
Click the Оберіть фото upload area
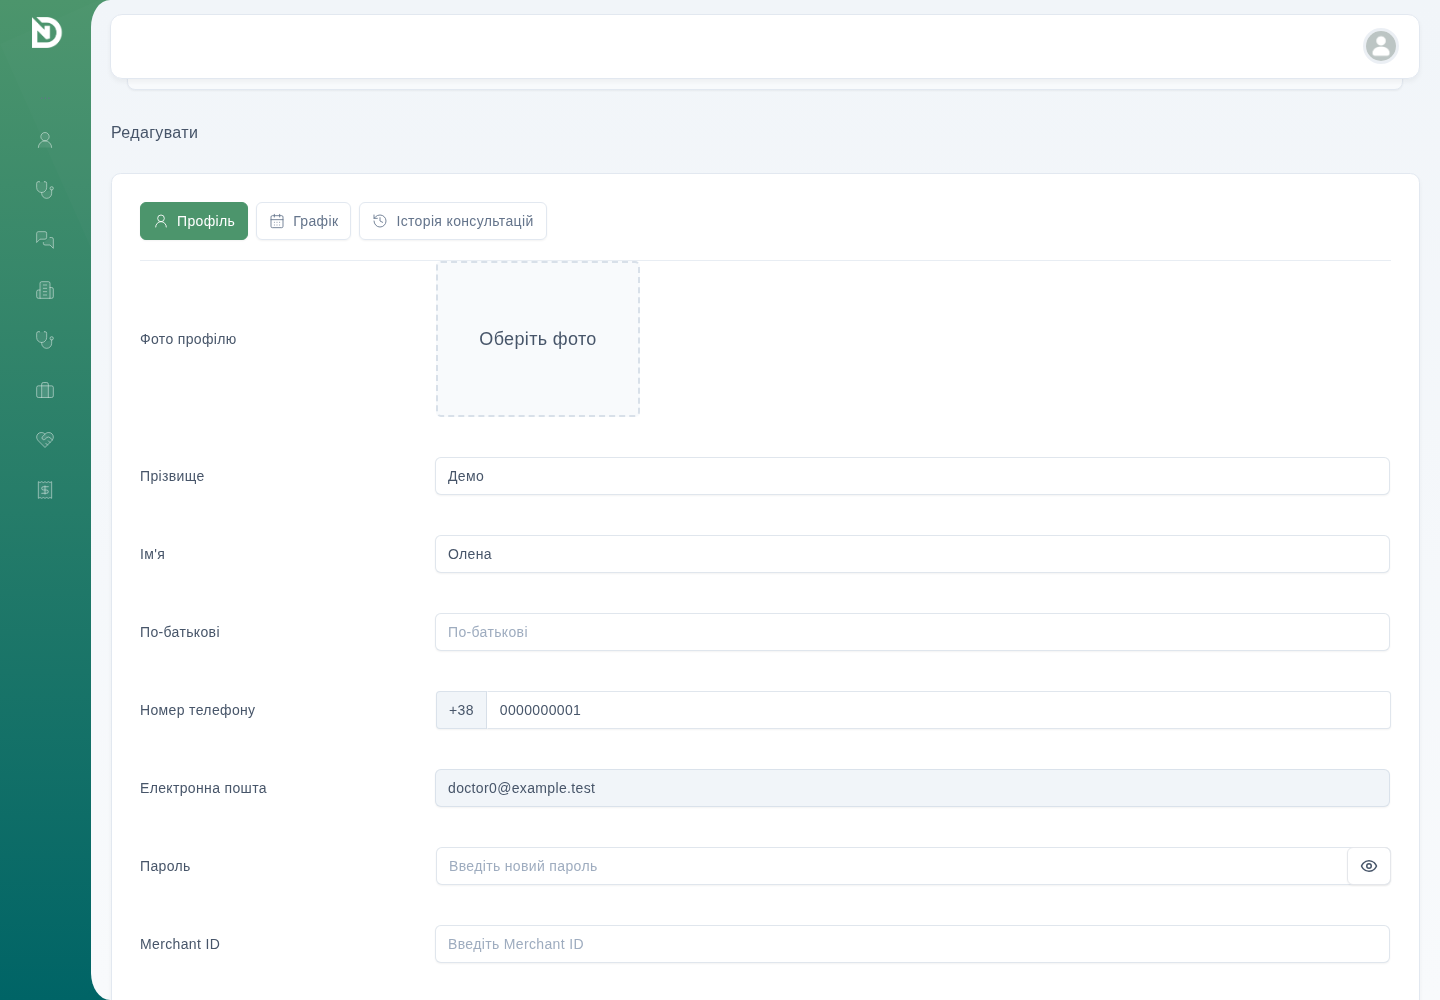[538, 339]
